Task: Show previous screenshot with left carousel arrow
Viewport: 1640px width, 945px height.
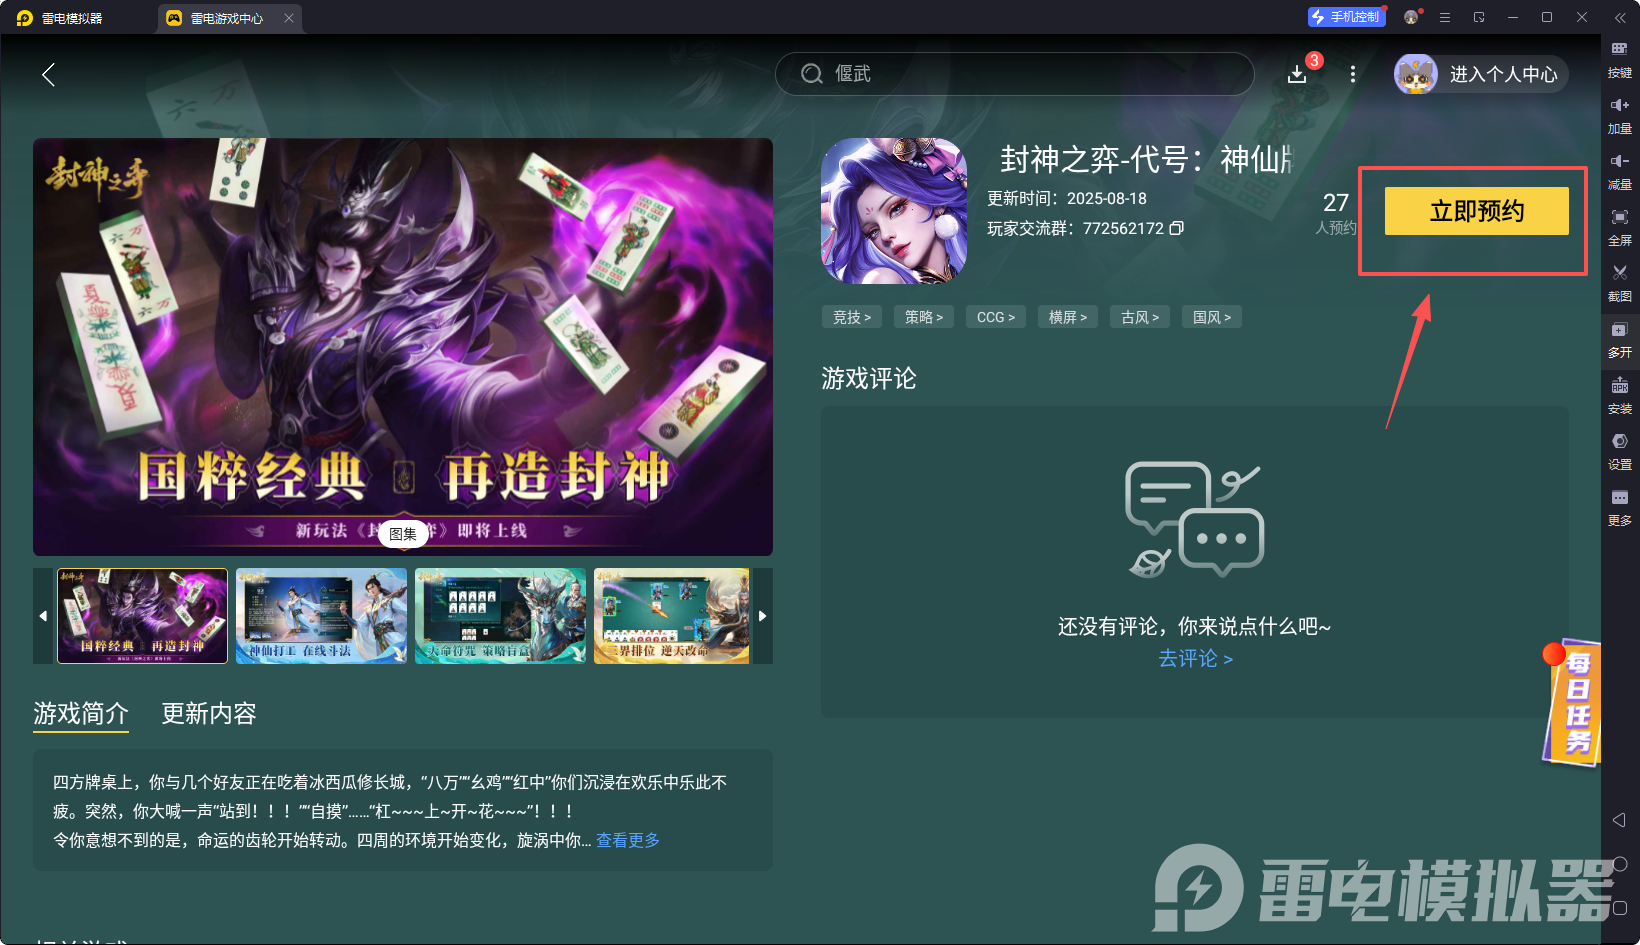Action: click(43, 616)
